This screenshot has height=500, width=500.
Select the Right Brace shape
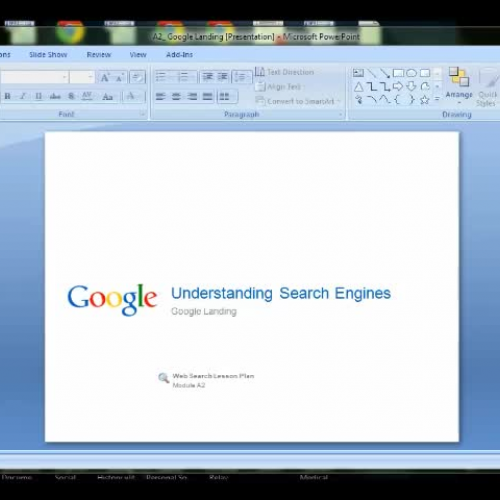pos(412,99)
